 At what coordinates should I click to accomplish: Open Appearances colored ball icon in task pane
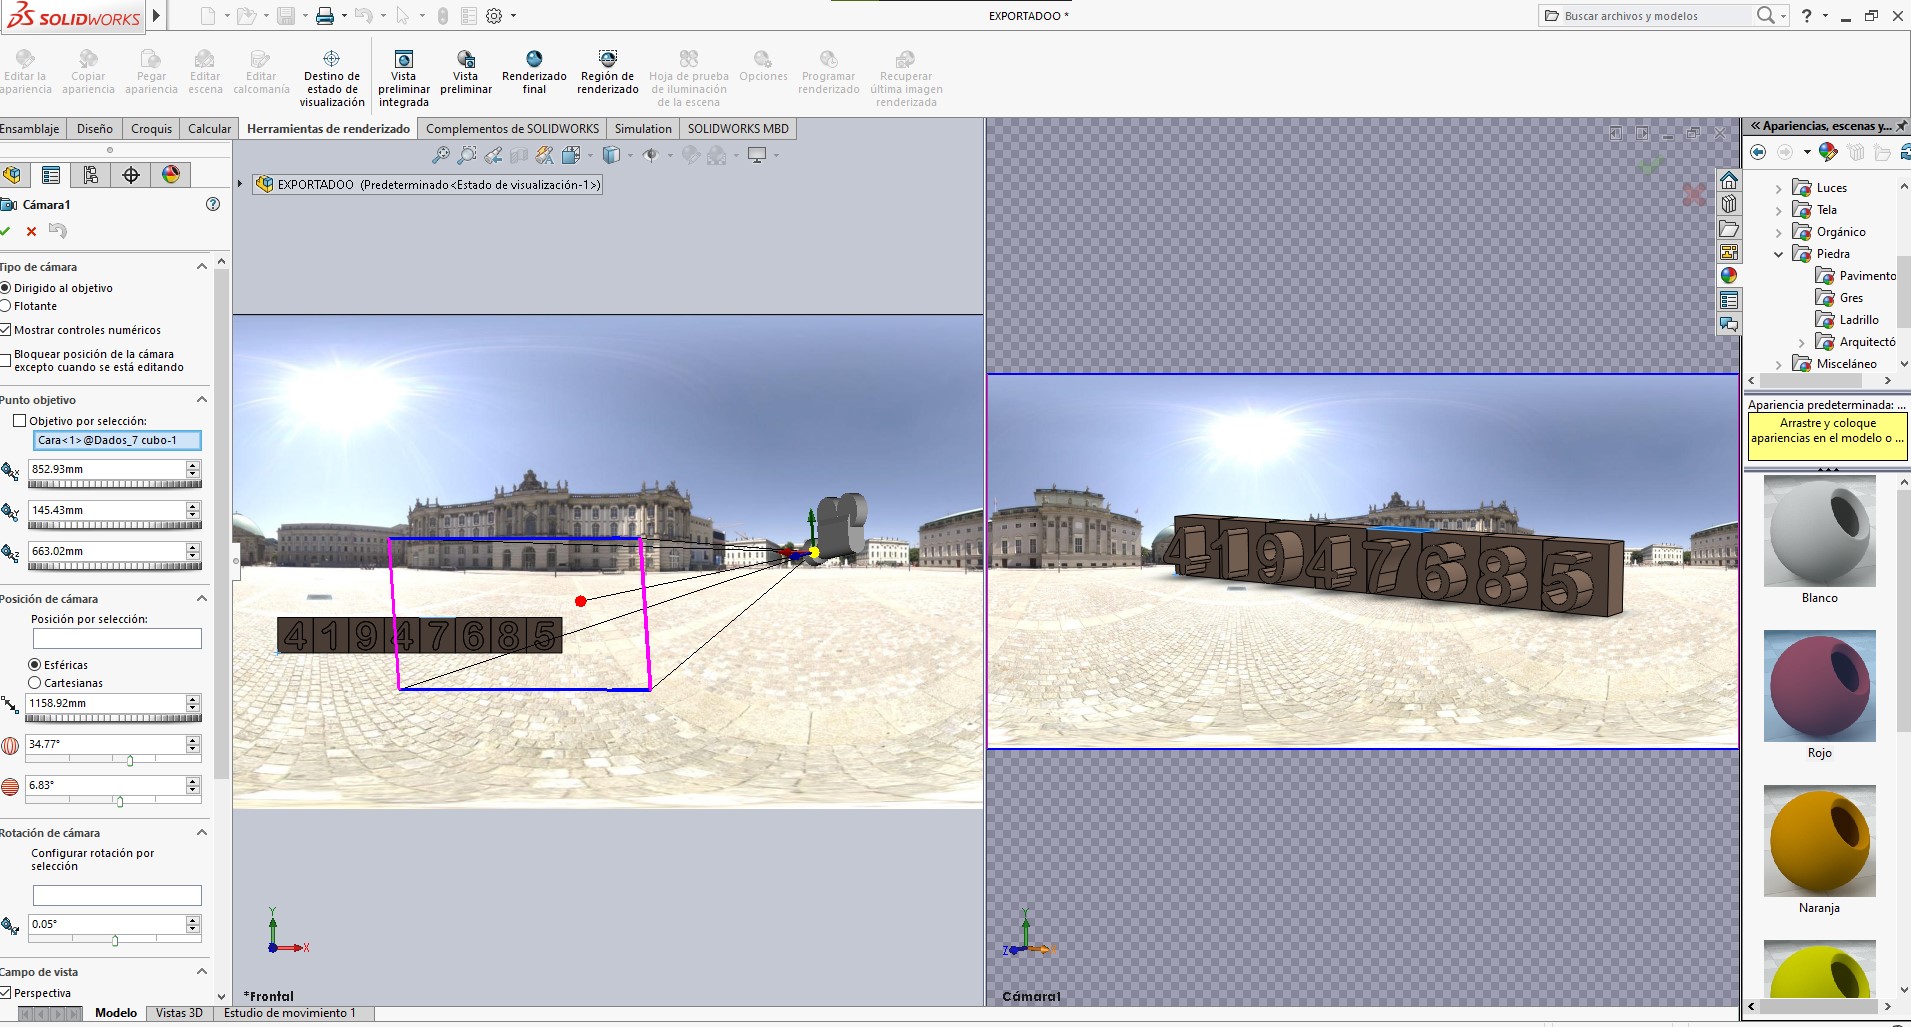(x=1729, y=276)
